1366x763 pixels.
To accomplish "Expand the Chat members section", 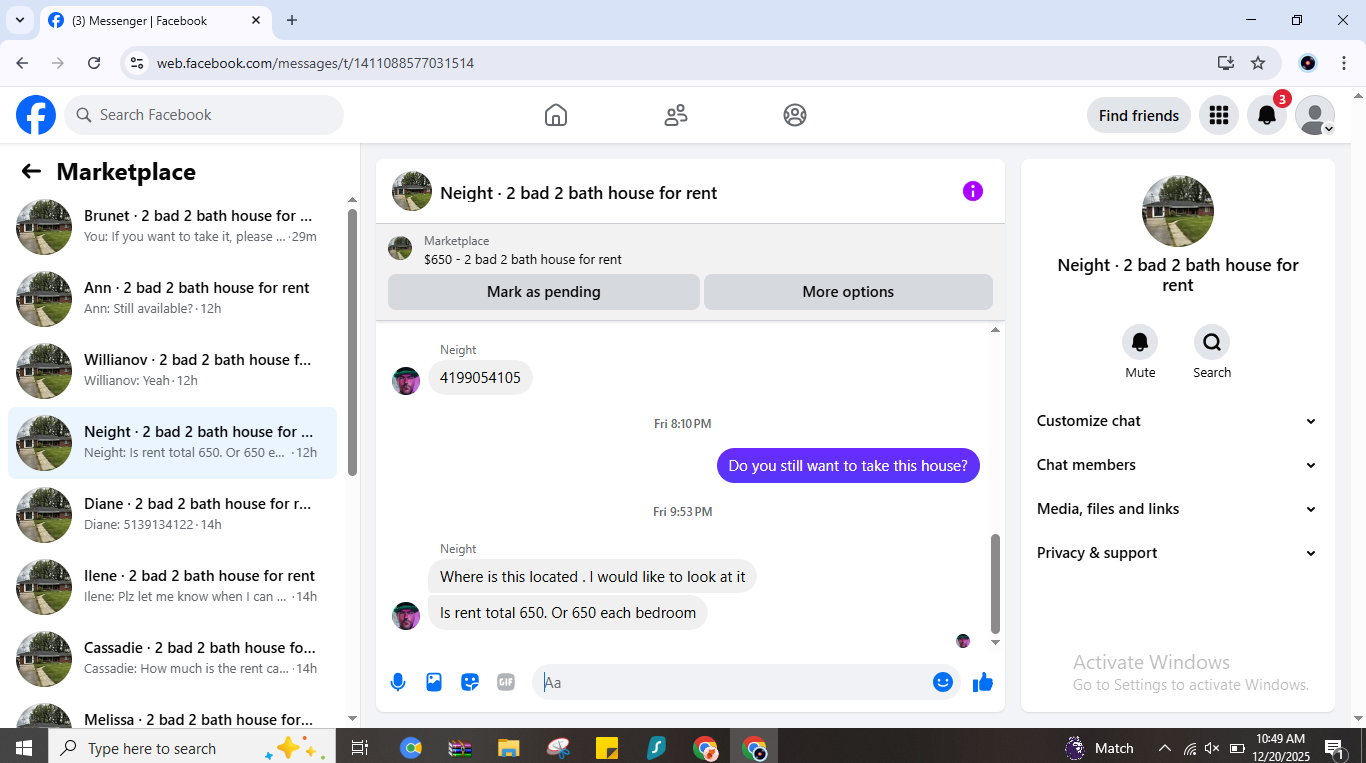I will pyautogui.click(x=1177, y=465).
